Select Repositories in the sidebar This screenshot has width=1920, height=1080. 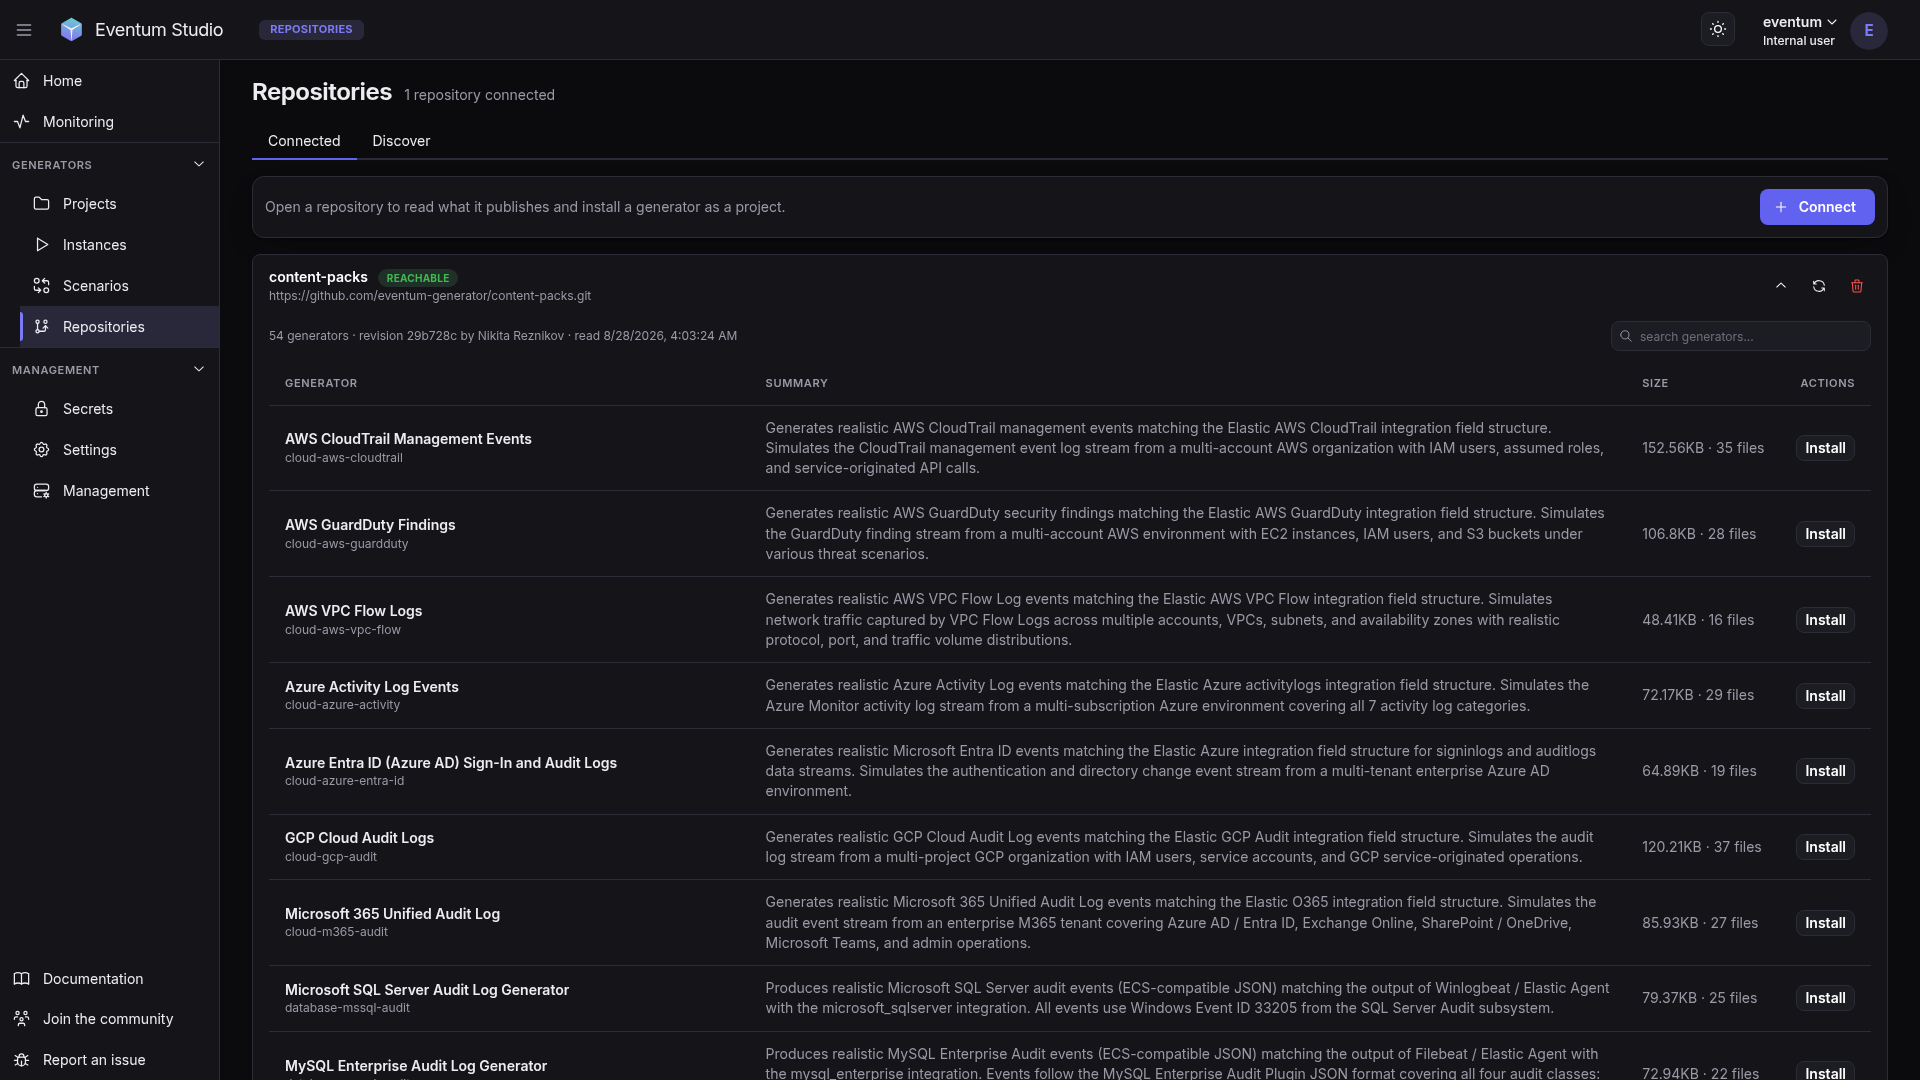pos(119,327)
